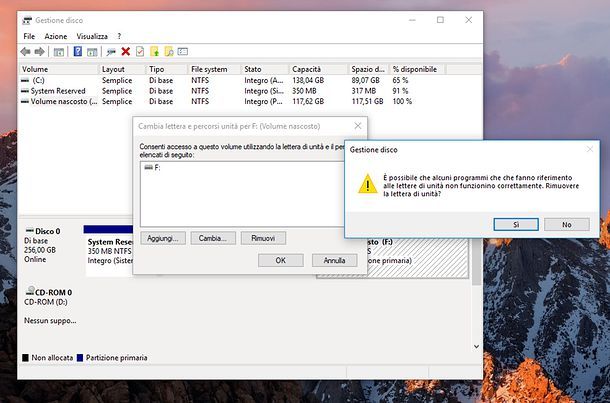The image size is (610, 403).
Task: Click the yellow folder with green arrow icon
Action: tap(154, 51)
